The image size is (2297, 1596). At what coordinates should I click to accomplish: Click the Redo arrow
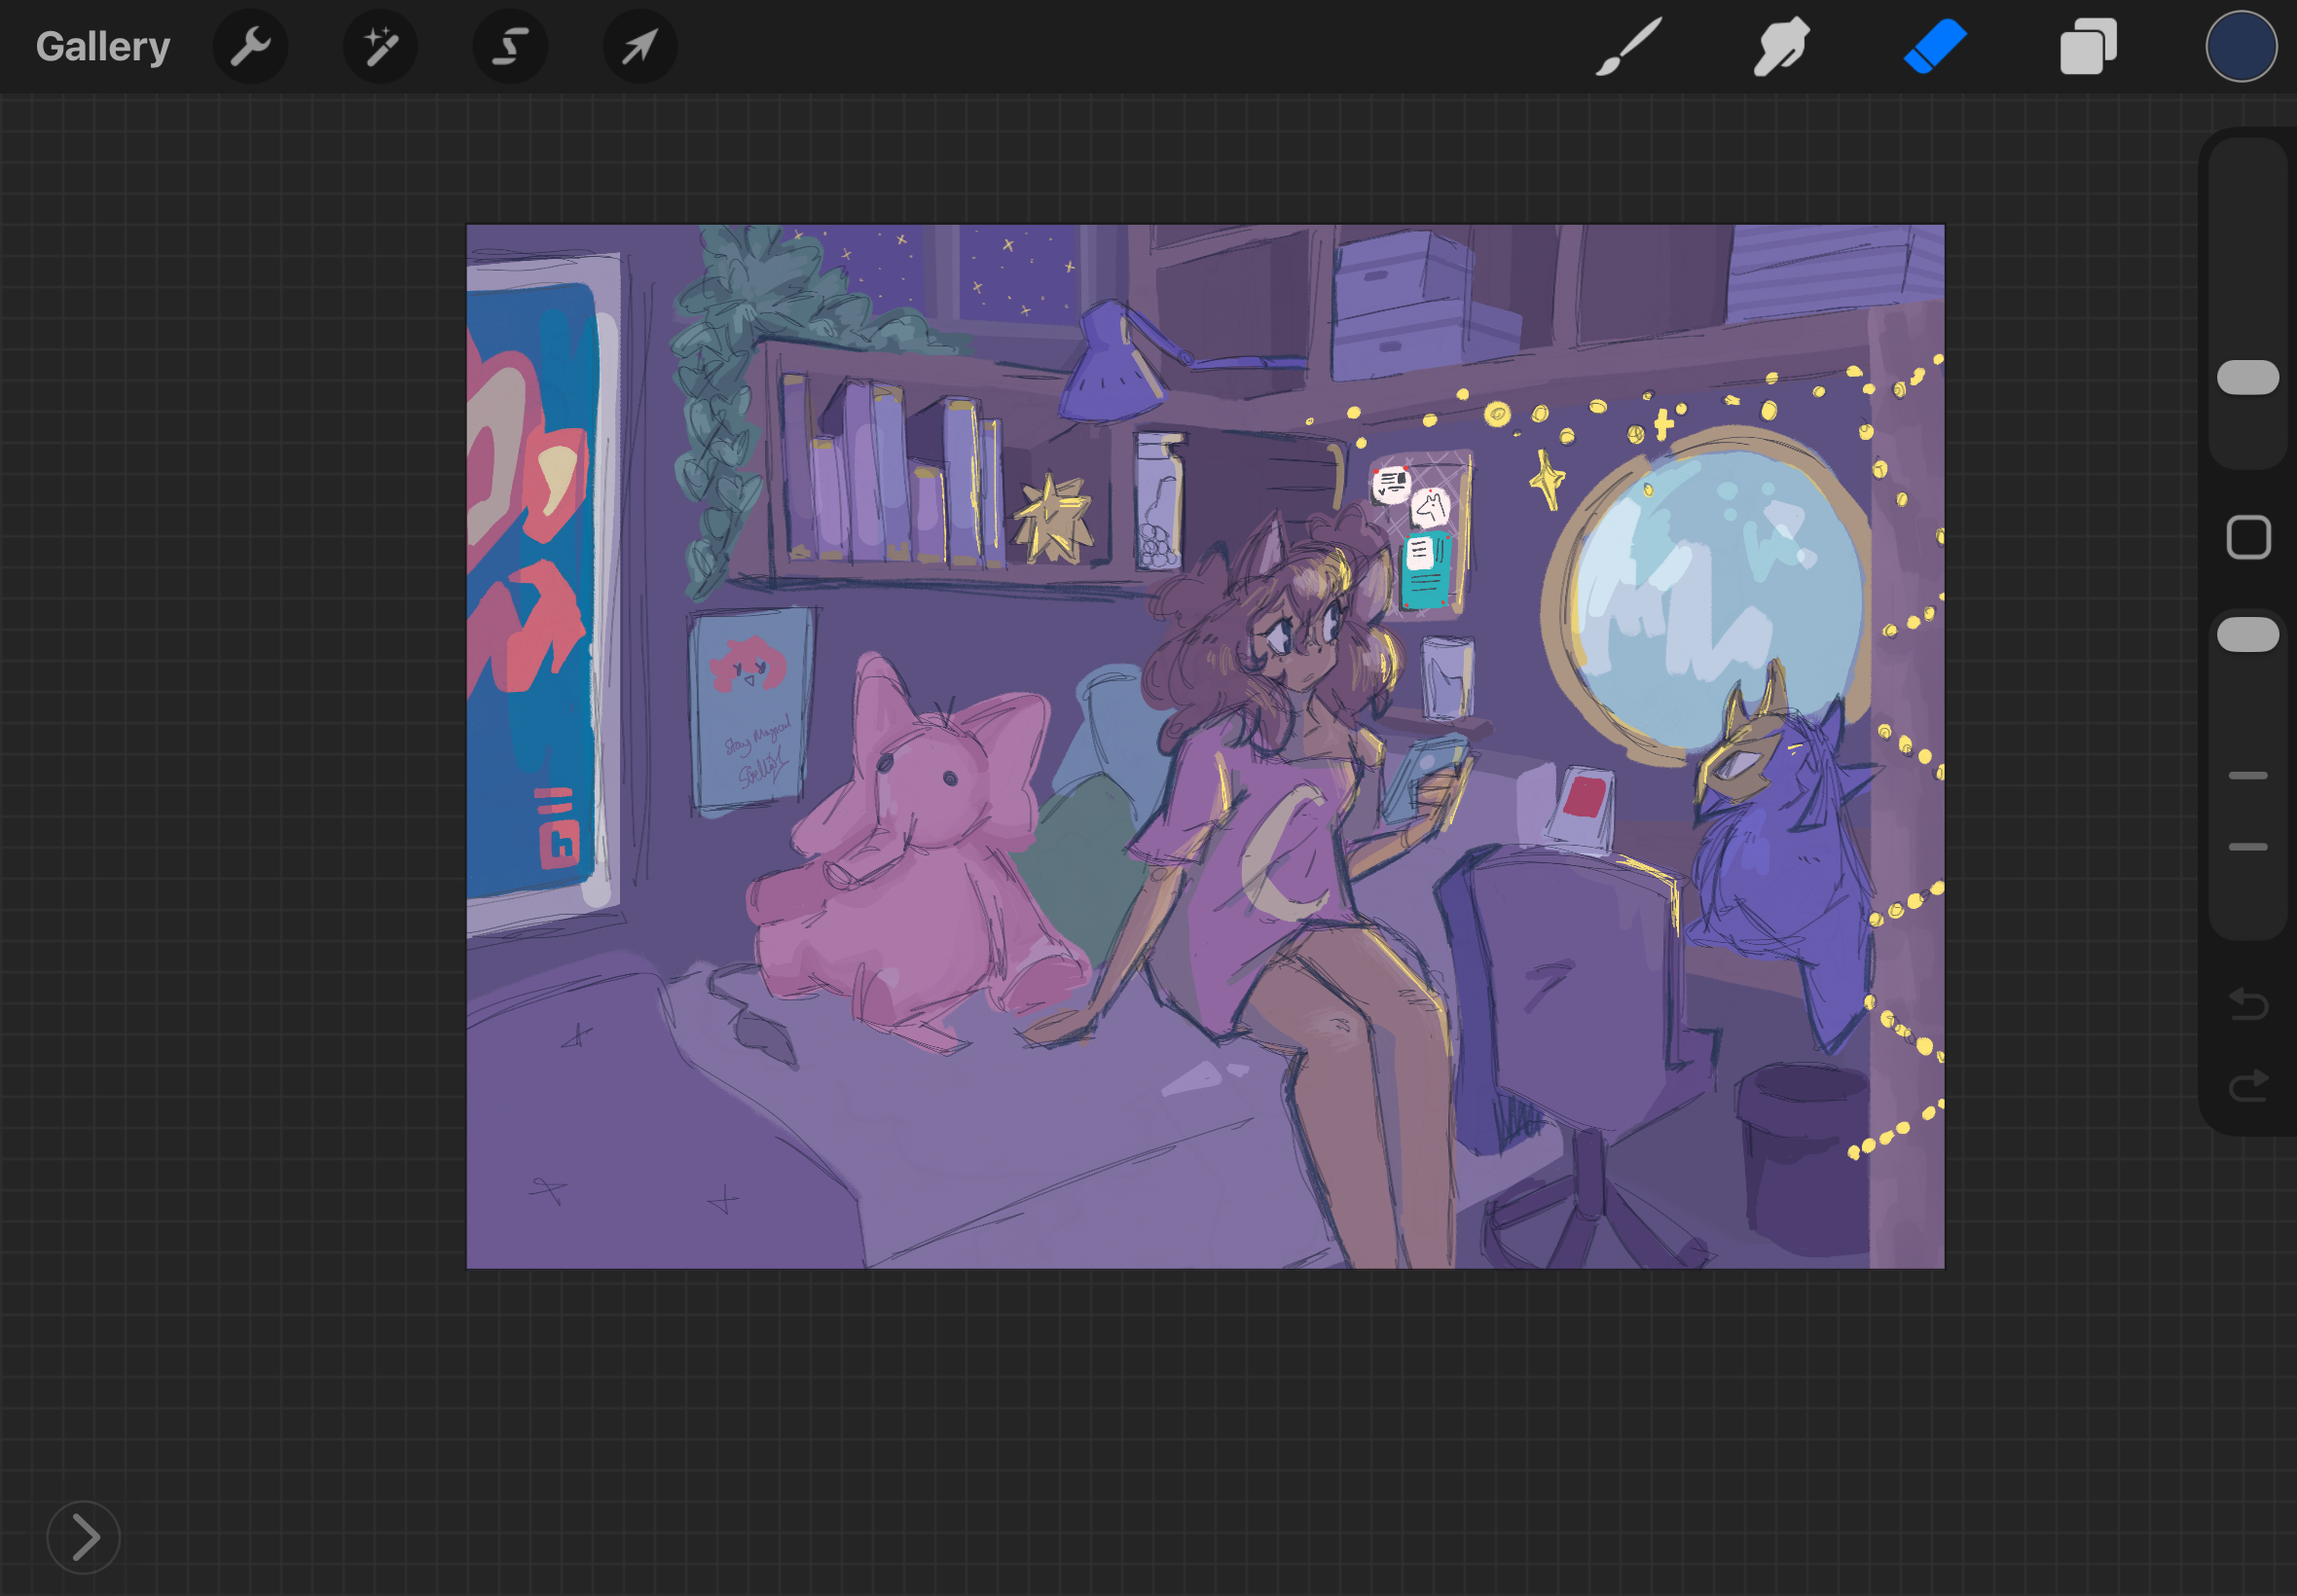pos(2248,1085)
